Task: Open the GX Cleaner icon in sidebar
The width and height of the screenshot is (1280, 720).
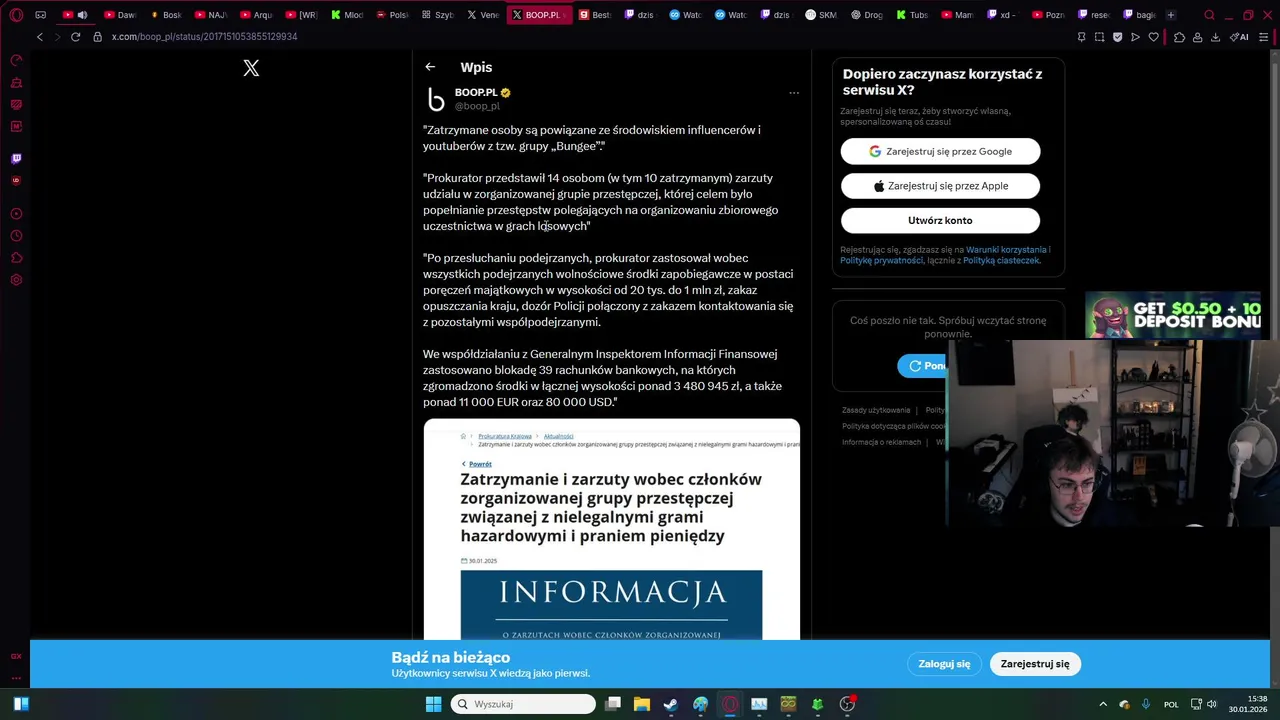Action: (16, 83)
